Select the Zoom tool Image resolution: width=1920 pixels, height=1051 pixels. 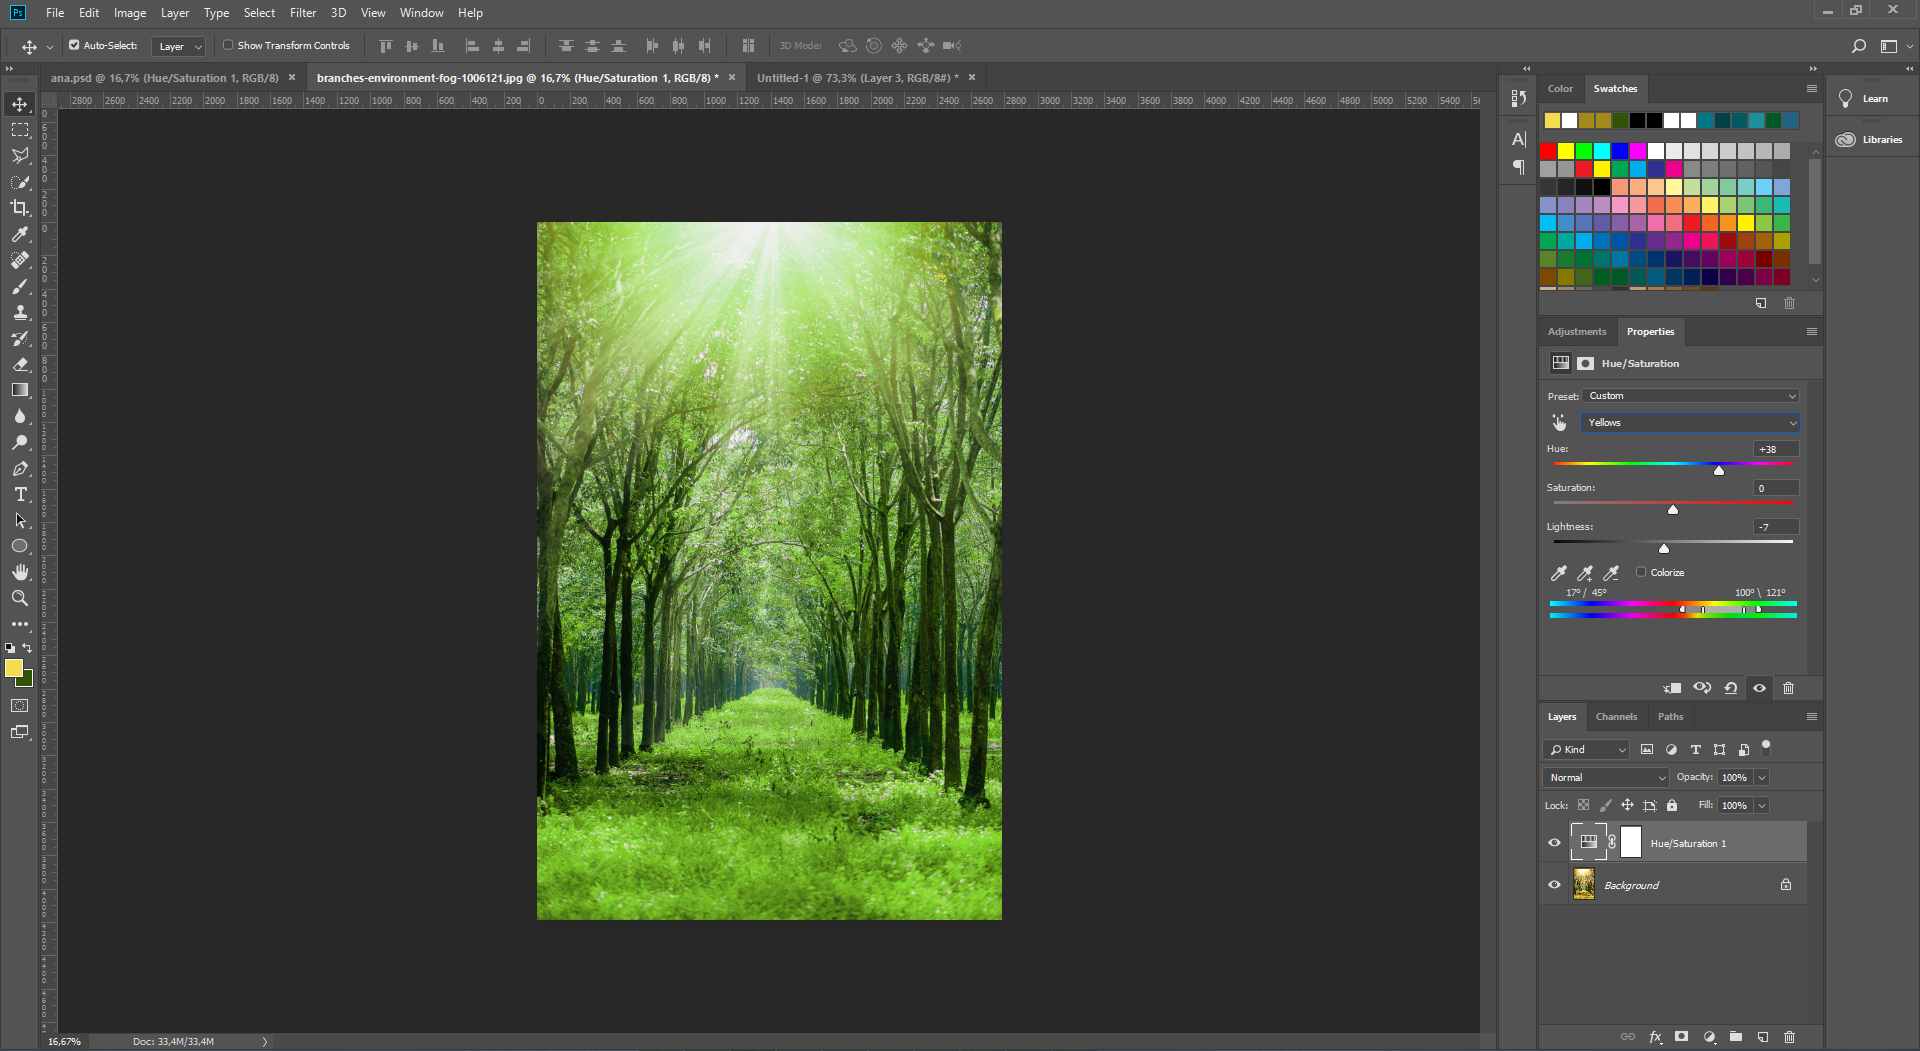[20, 598]
